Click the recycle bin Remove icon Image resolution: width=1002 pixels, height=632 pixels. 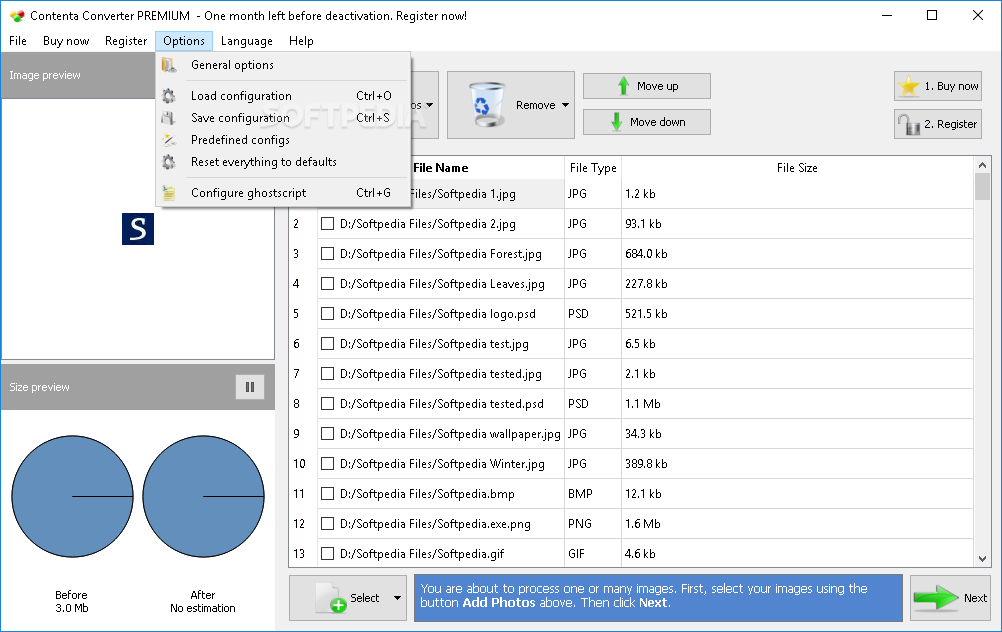click(x=486, y=105)
